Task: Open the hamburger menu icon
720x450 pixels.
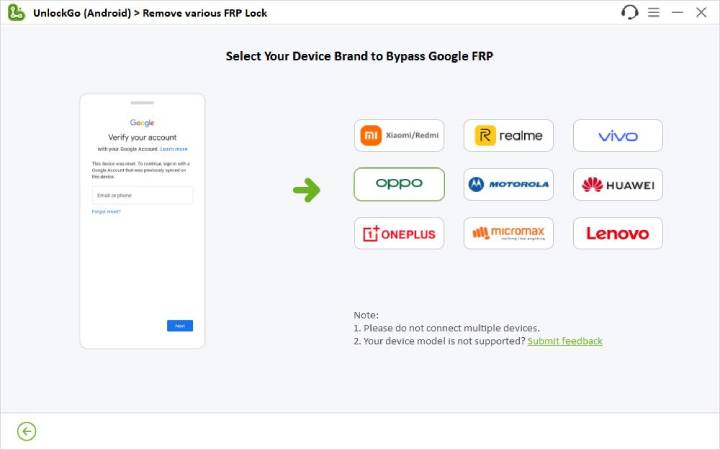Action: [653, 12]
